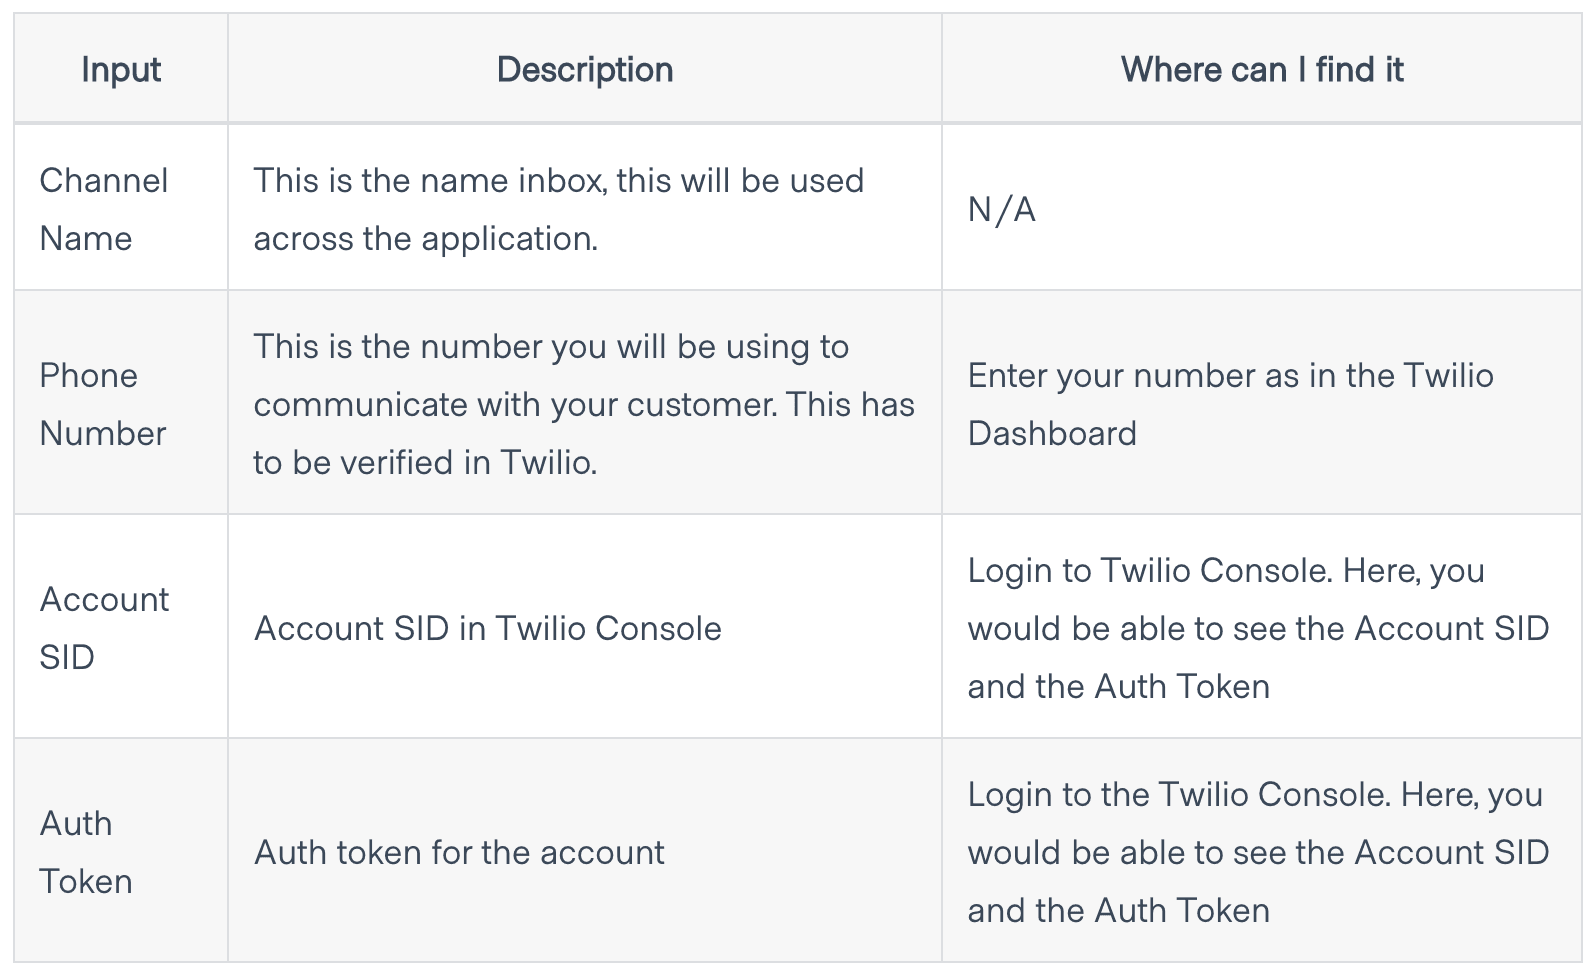Select the Account SID input cell
The width and height of the screenshot is (1594, 974).
[121, 627]
